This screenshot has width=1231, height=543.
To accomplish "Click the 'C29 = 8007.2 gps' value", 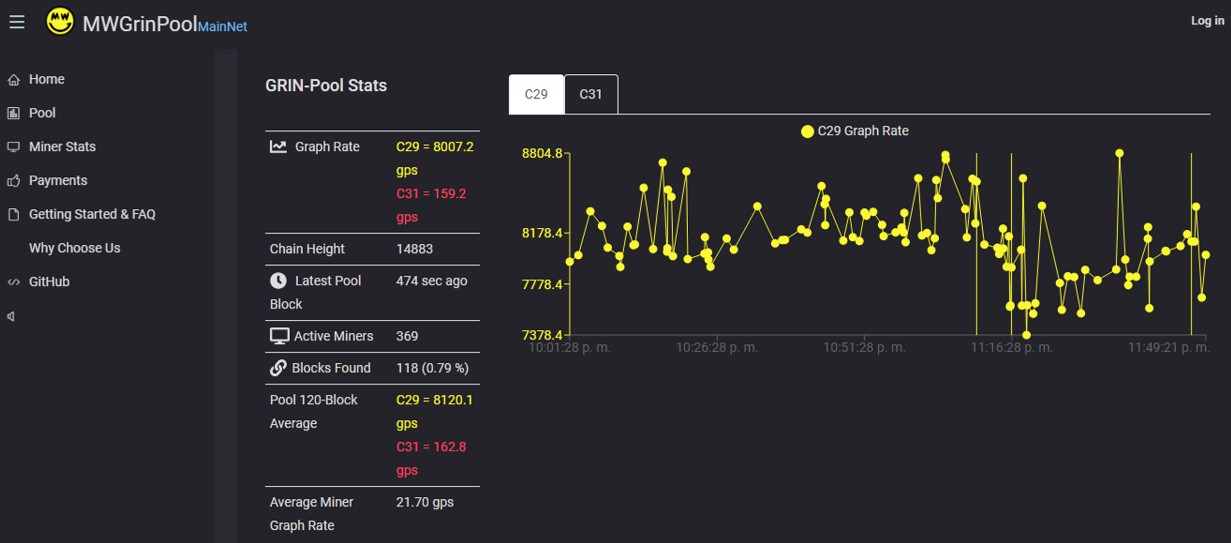I will 435,158.
